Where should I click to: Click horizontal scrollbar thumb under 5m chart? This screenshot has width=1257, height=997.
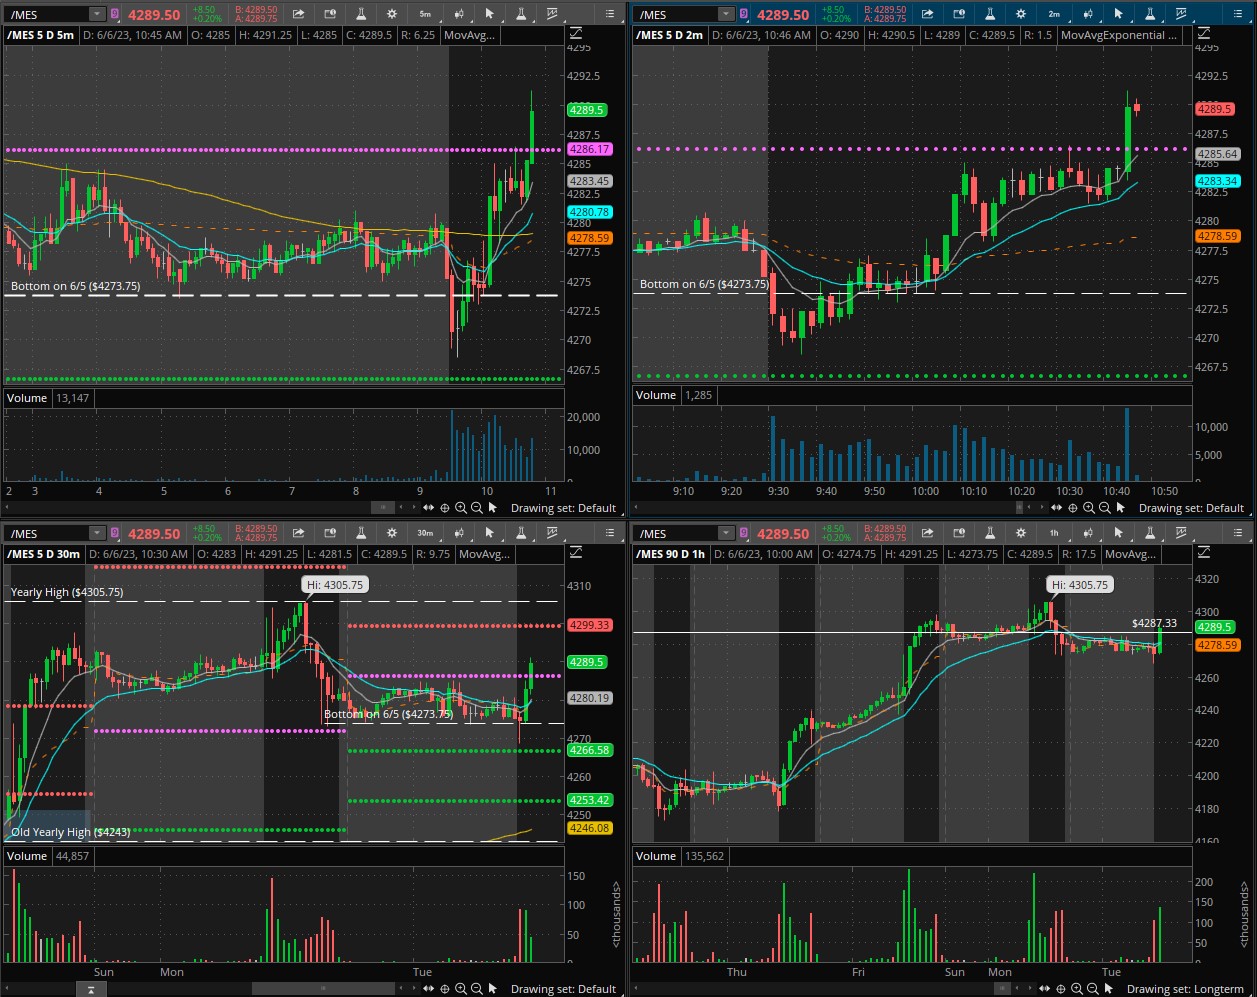coord(383,508)
